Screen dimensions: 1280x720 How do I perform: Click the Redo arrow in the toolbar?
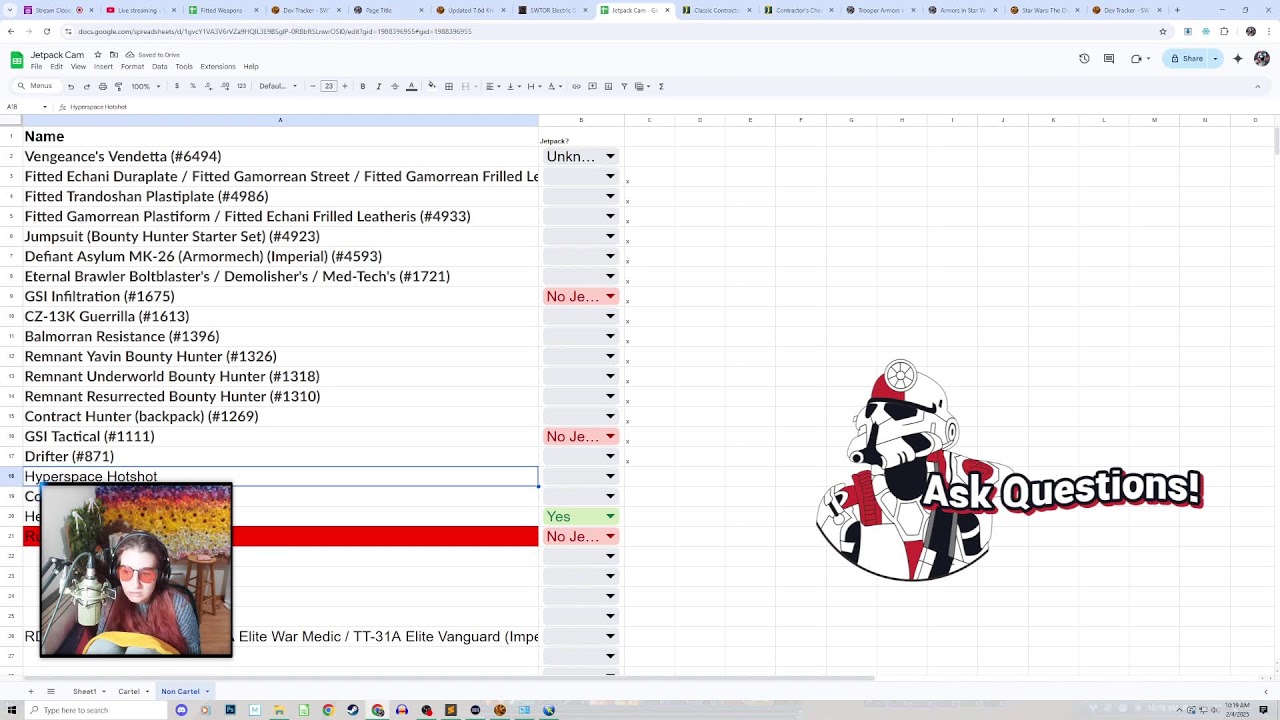click(x=86, y=86)
